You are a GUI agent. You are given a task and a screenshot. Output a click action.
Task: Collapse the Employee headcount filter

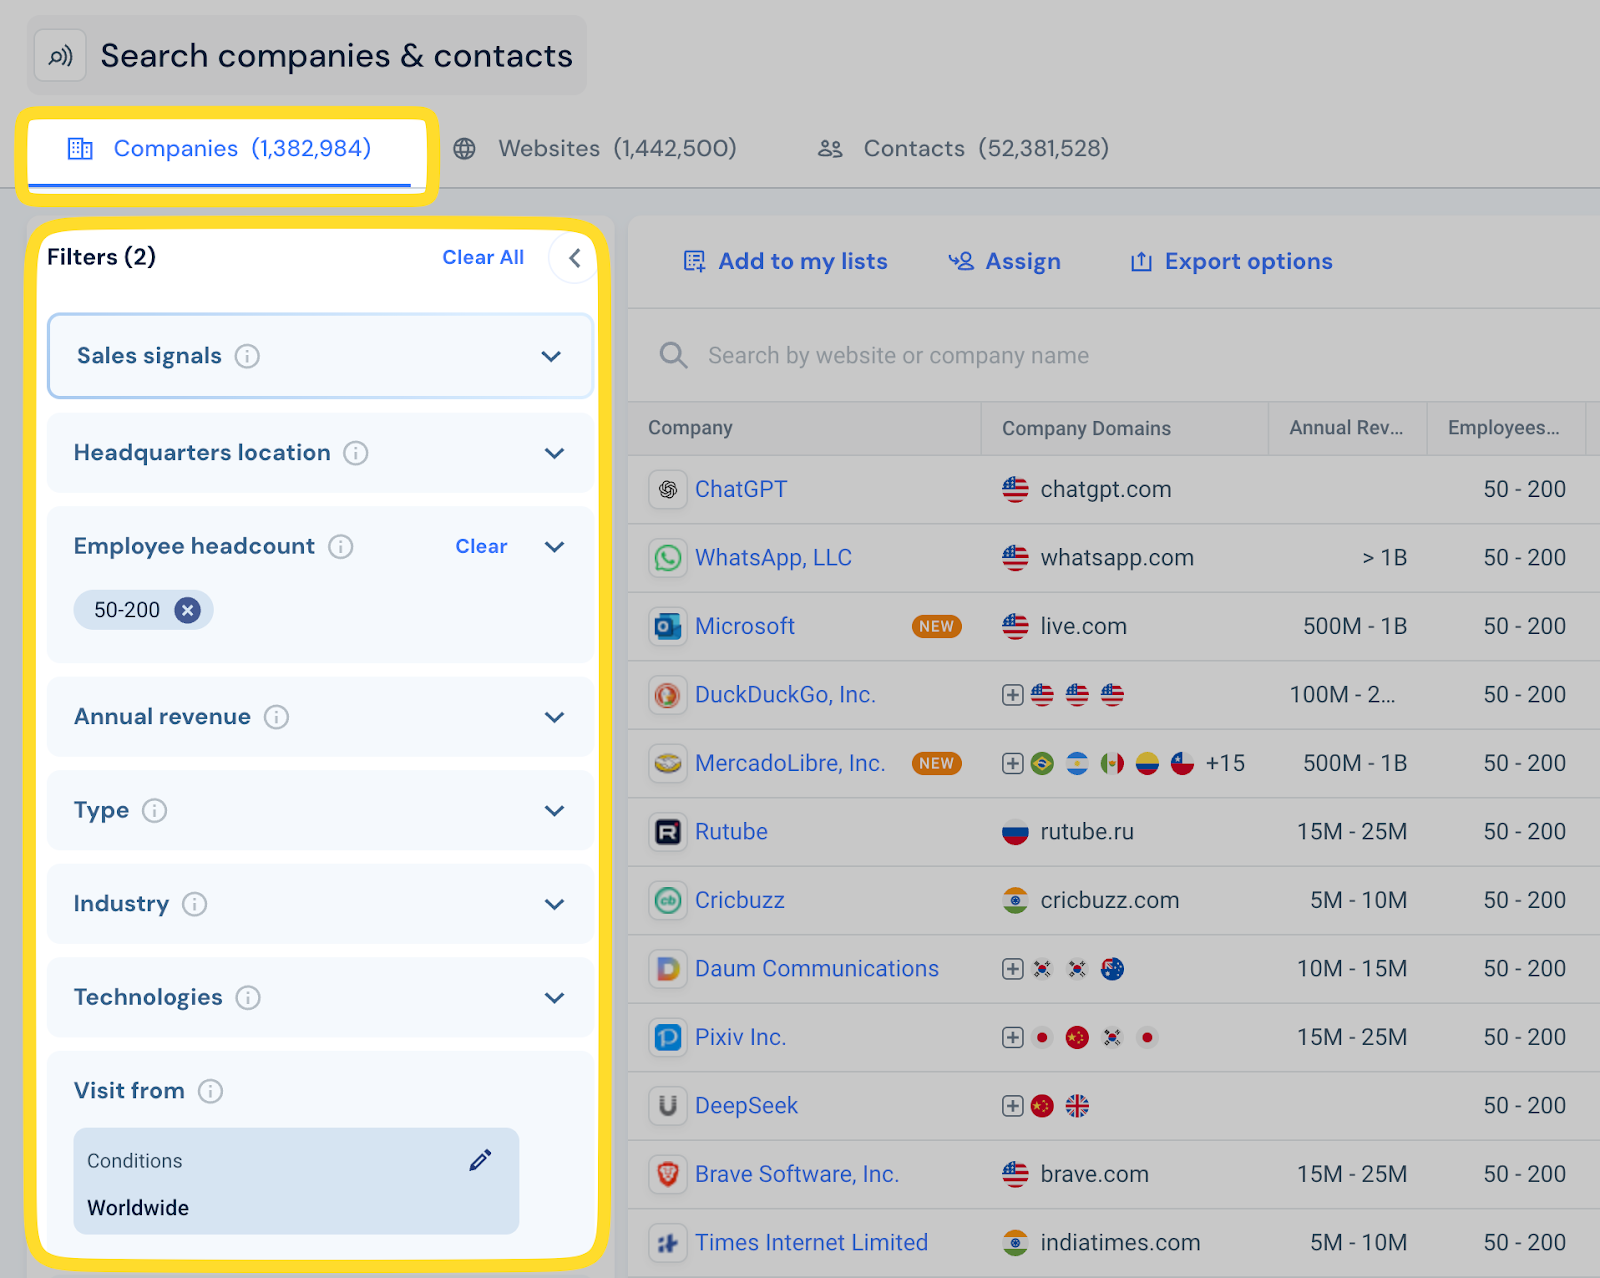pos(554,546)
